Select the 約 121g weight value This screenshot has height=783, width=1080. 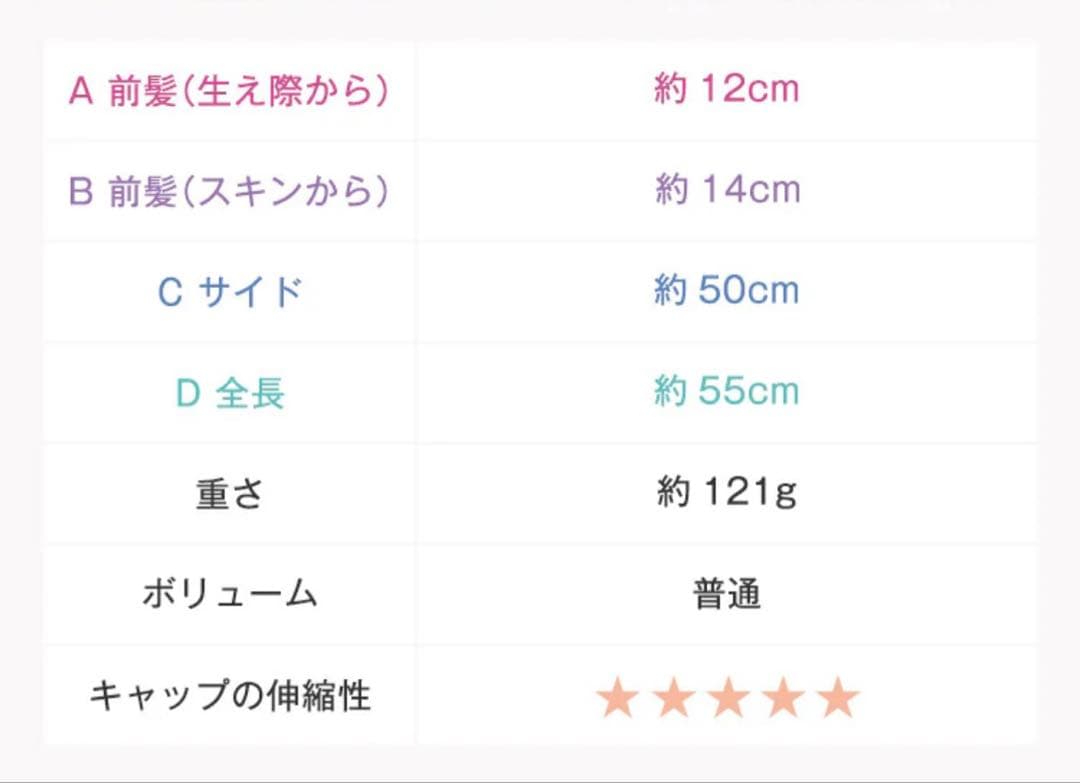tap(727, 493)
